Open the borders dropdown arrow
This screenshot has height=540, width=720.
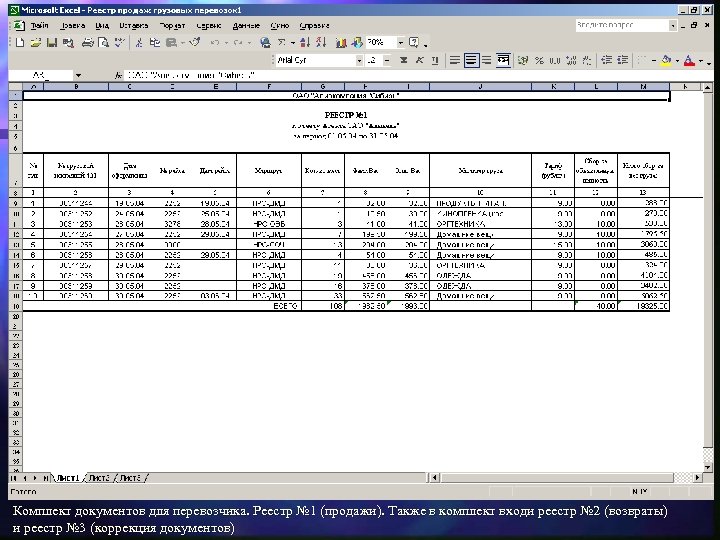[x=653, y=60]
